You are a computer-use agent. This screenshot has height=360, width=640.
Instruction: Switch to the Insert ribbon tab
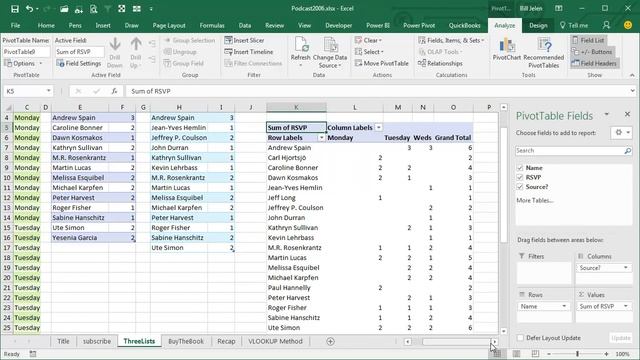point(103,25)
